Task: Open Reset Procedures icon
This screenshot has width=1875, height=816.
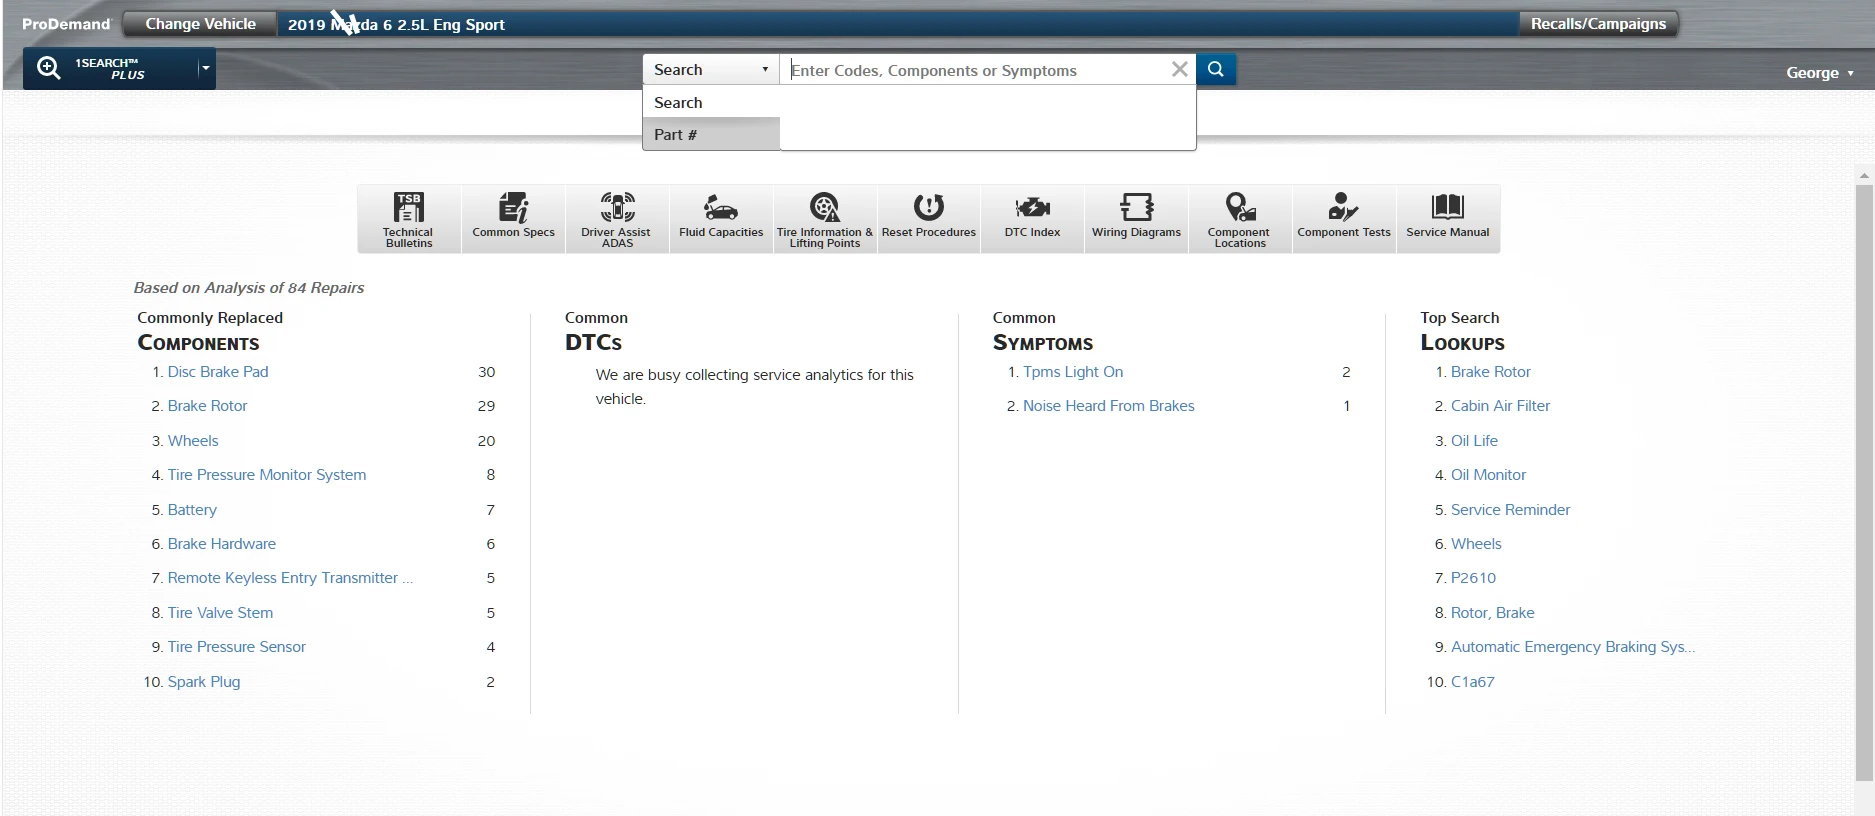Action: (x=929, y=219)
